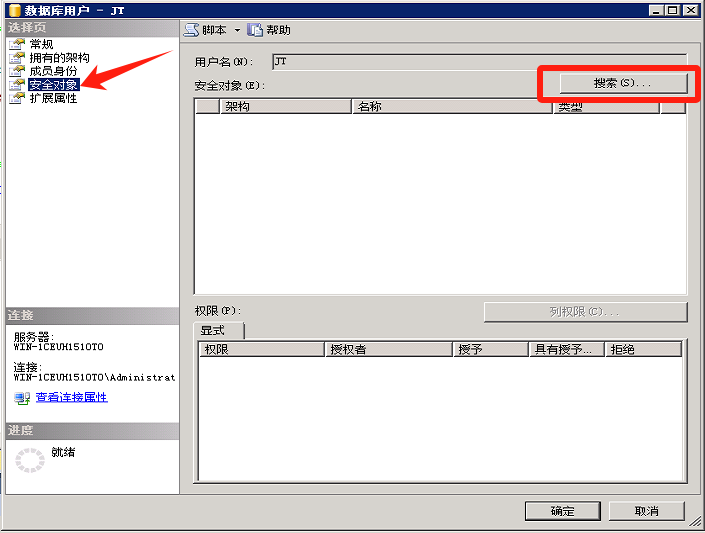Click the 选择页 panel header
This screenshot has height=533, width=705.
pos(92,28)
